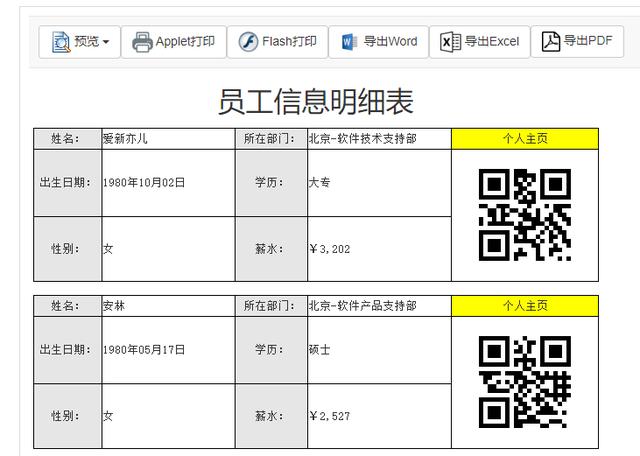Screen dimensions: 640x456
Task: Export report via 导出PDF label
Action: [x=588, y=41]
